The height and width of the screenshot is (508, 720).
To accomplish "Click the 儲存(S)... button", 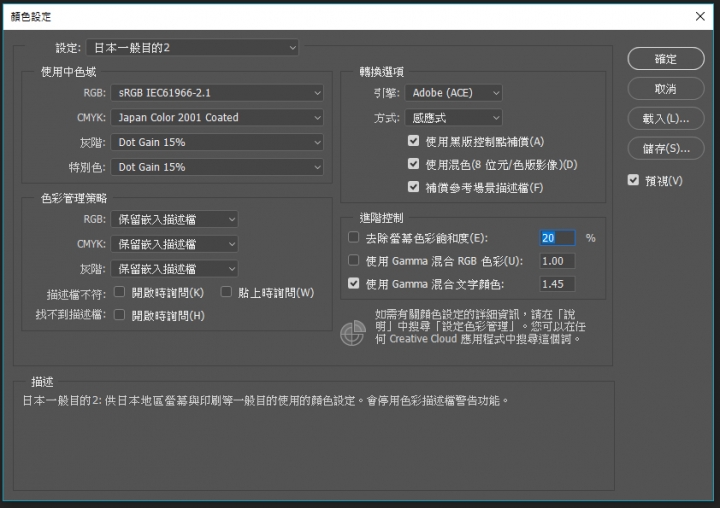I will (x=665, y=148).
